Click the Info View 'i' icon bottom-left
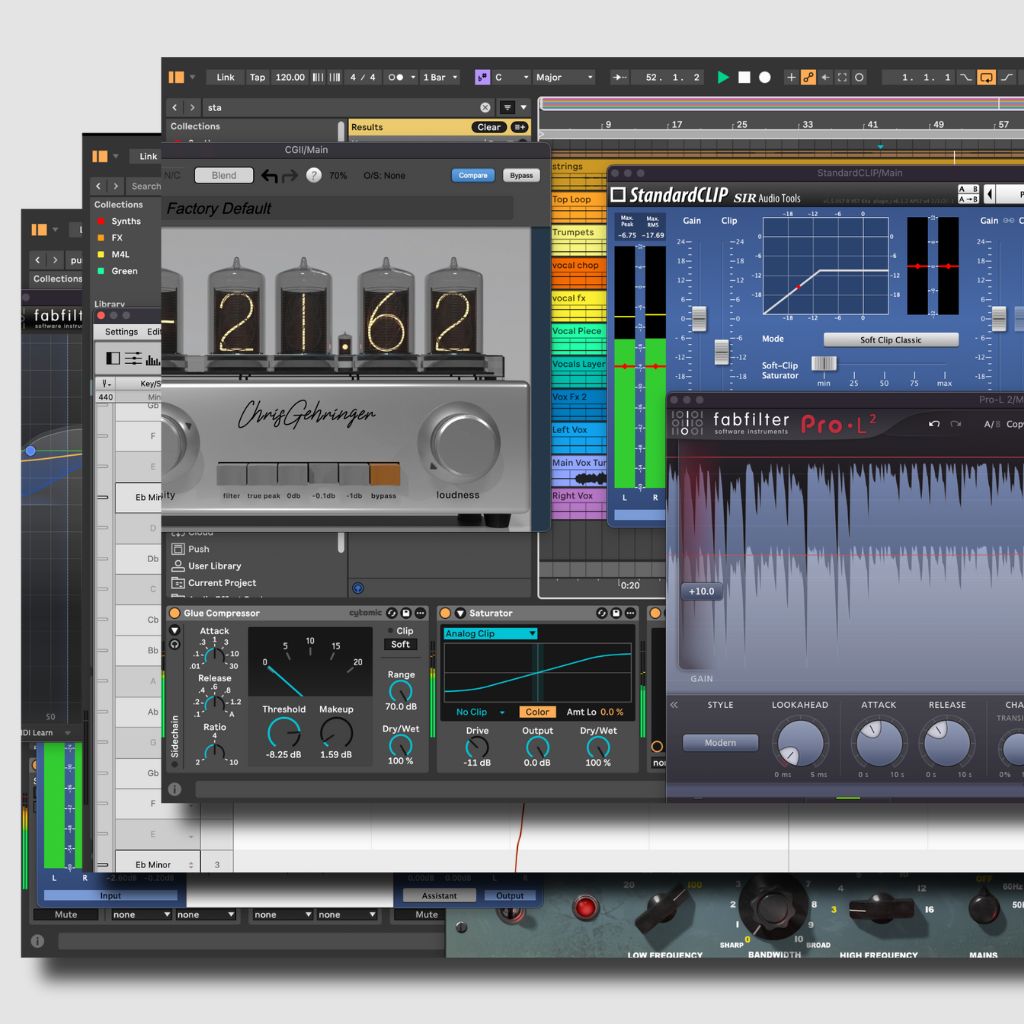 pyautogui.click(x=37, y=941)
